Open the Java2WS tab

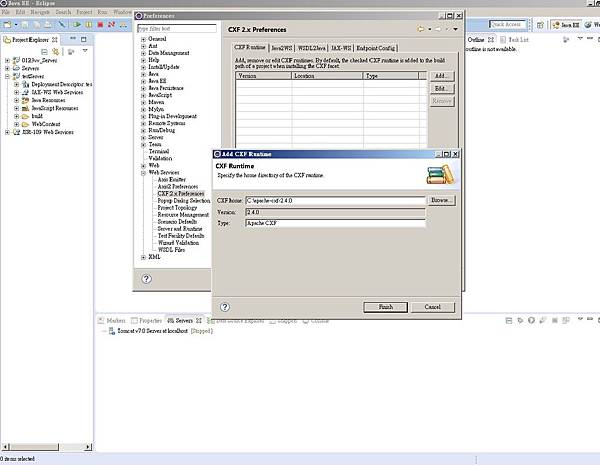282,48
